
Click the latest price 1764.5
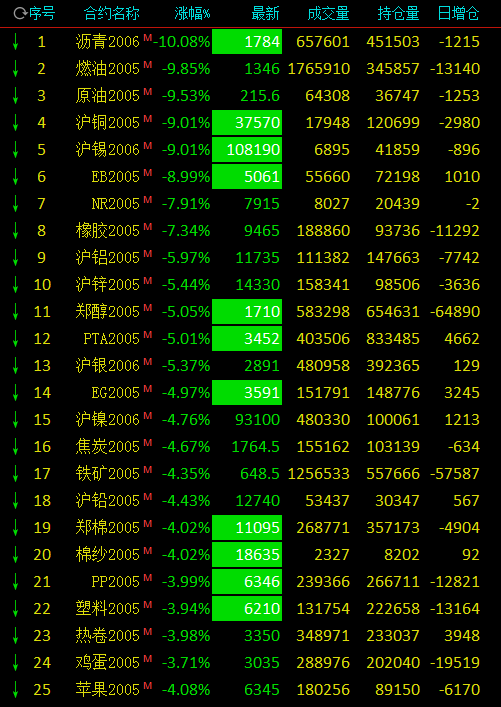pos(256,447)
